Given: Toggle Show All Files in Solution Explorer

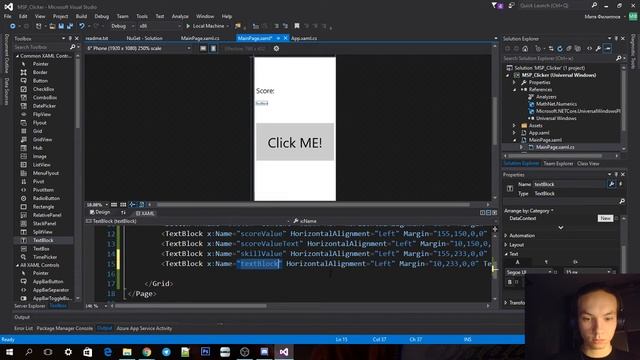Looking at the screenshot, I should [578, 49].
